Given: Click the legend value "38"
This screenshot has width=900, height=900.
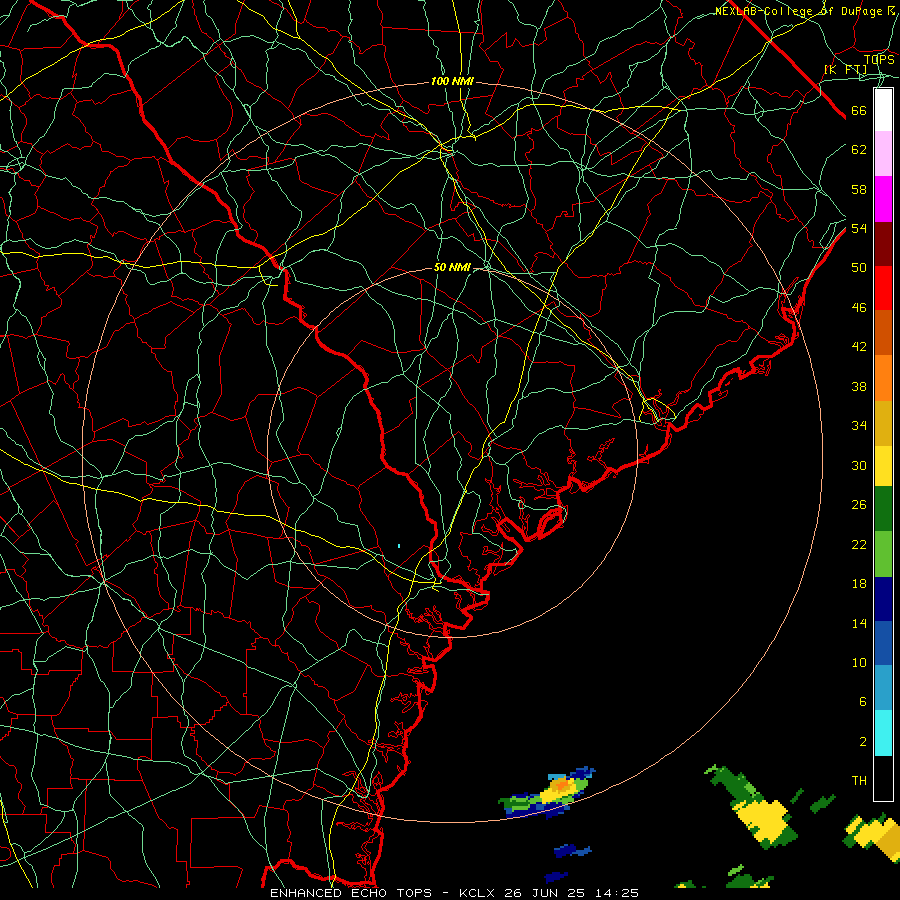Looking at the screenshot, I should 859,387.
